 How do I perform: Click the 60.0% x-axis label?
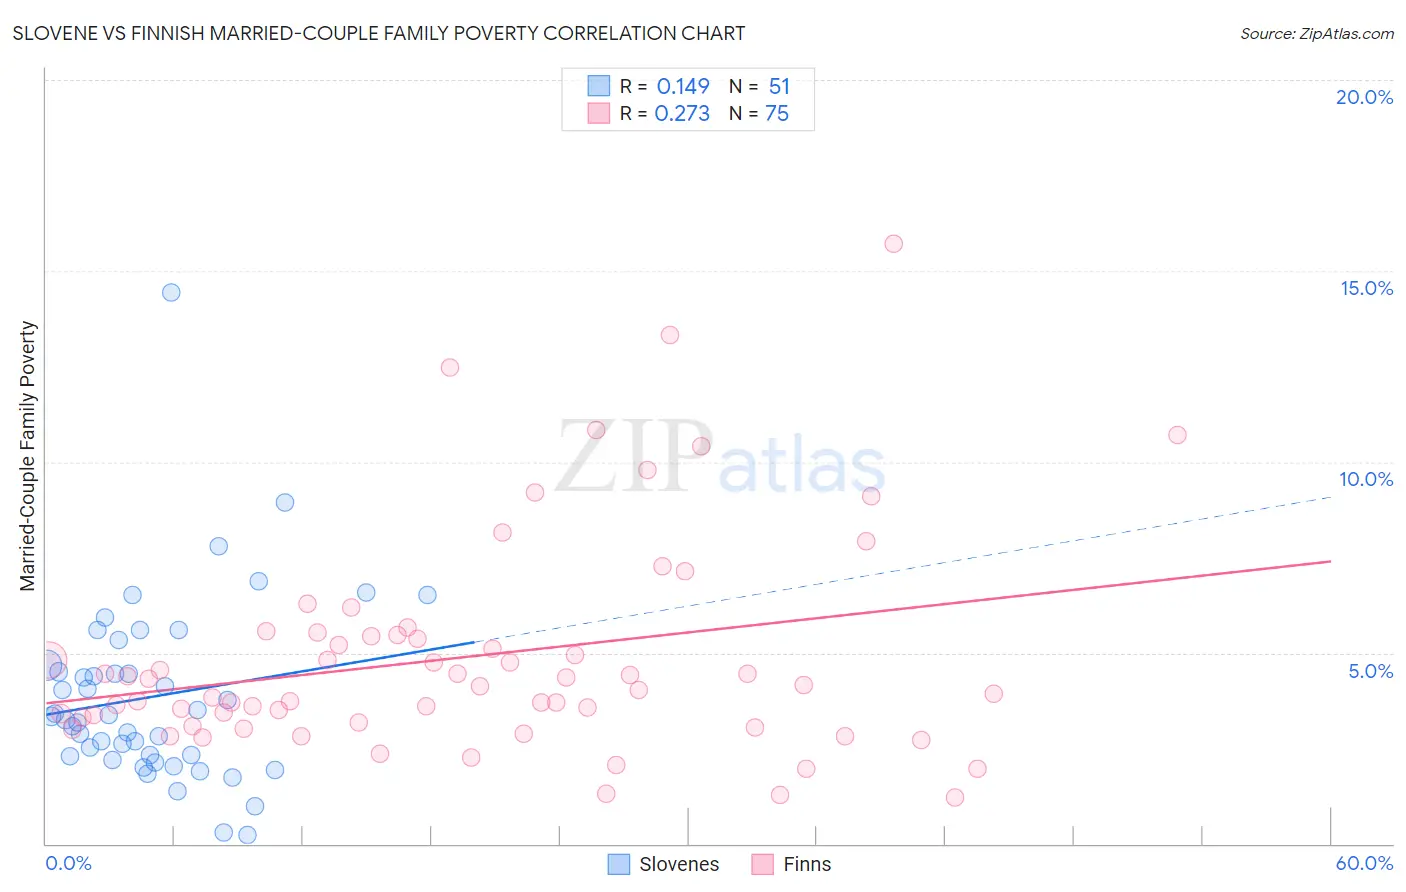(1364, 863)
